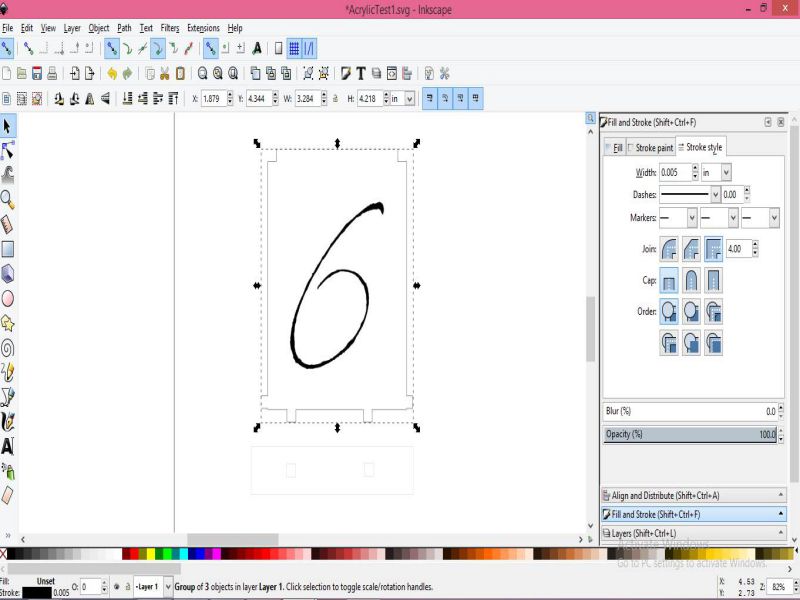Select the 3D box tool
The height and width of the screenshot is (600, 800).
(x=7, y=274)
